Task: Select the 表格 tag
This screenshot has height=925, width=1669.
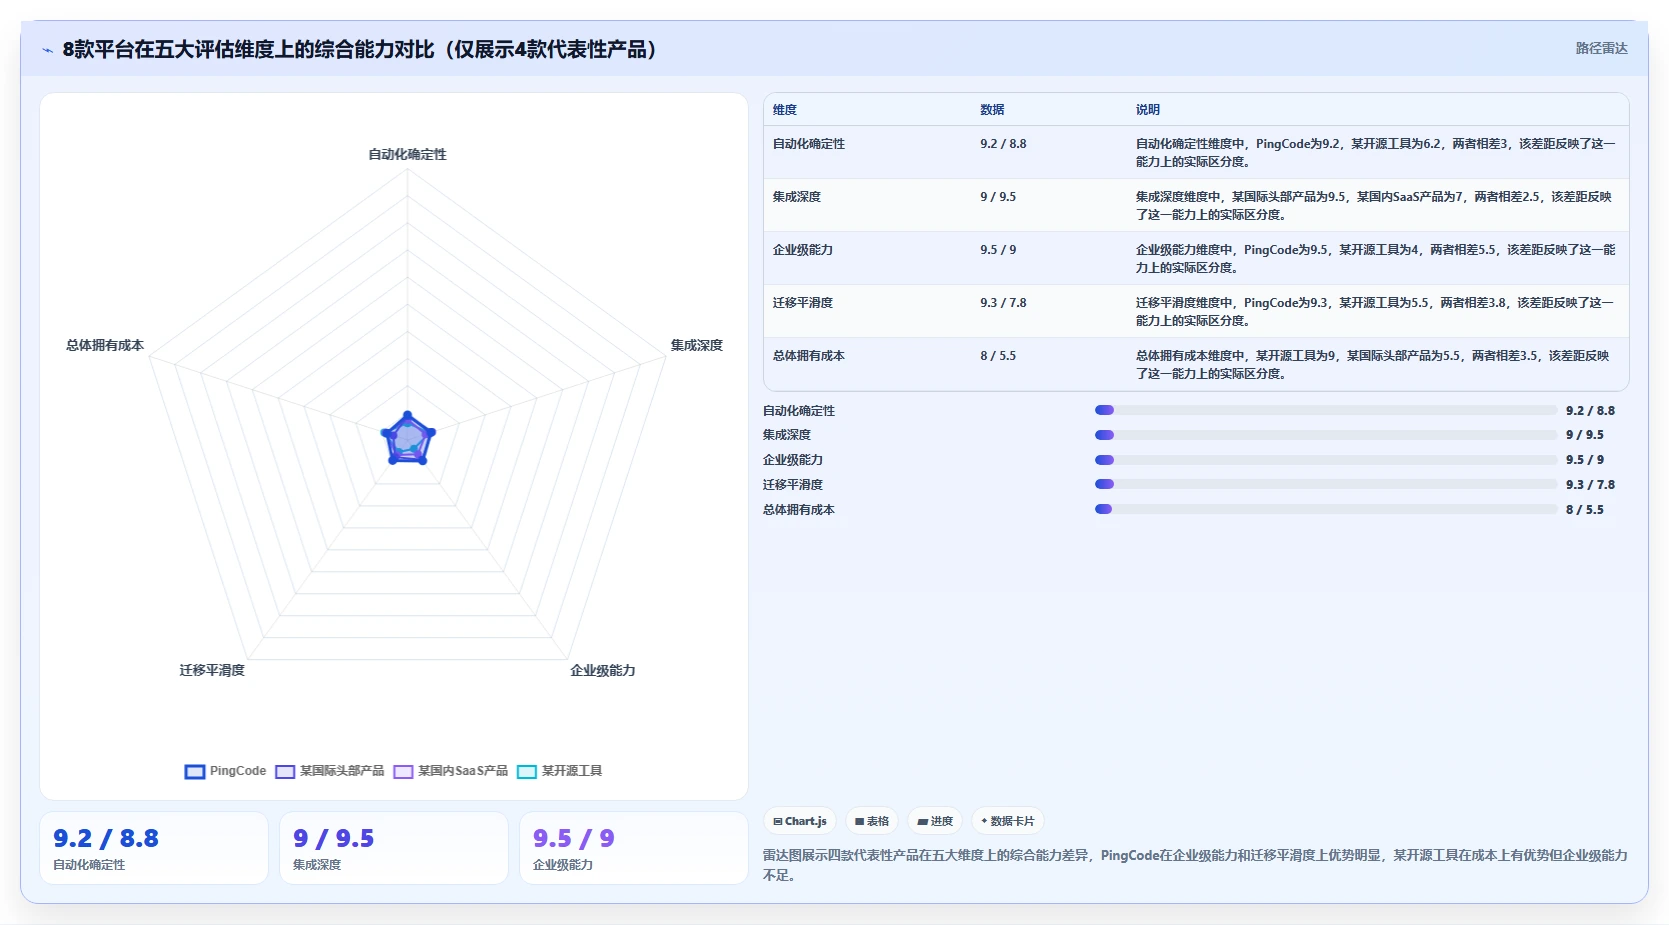Action: [x=872, y=821]
